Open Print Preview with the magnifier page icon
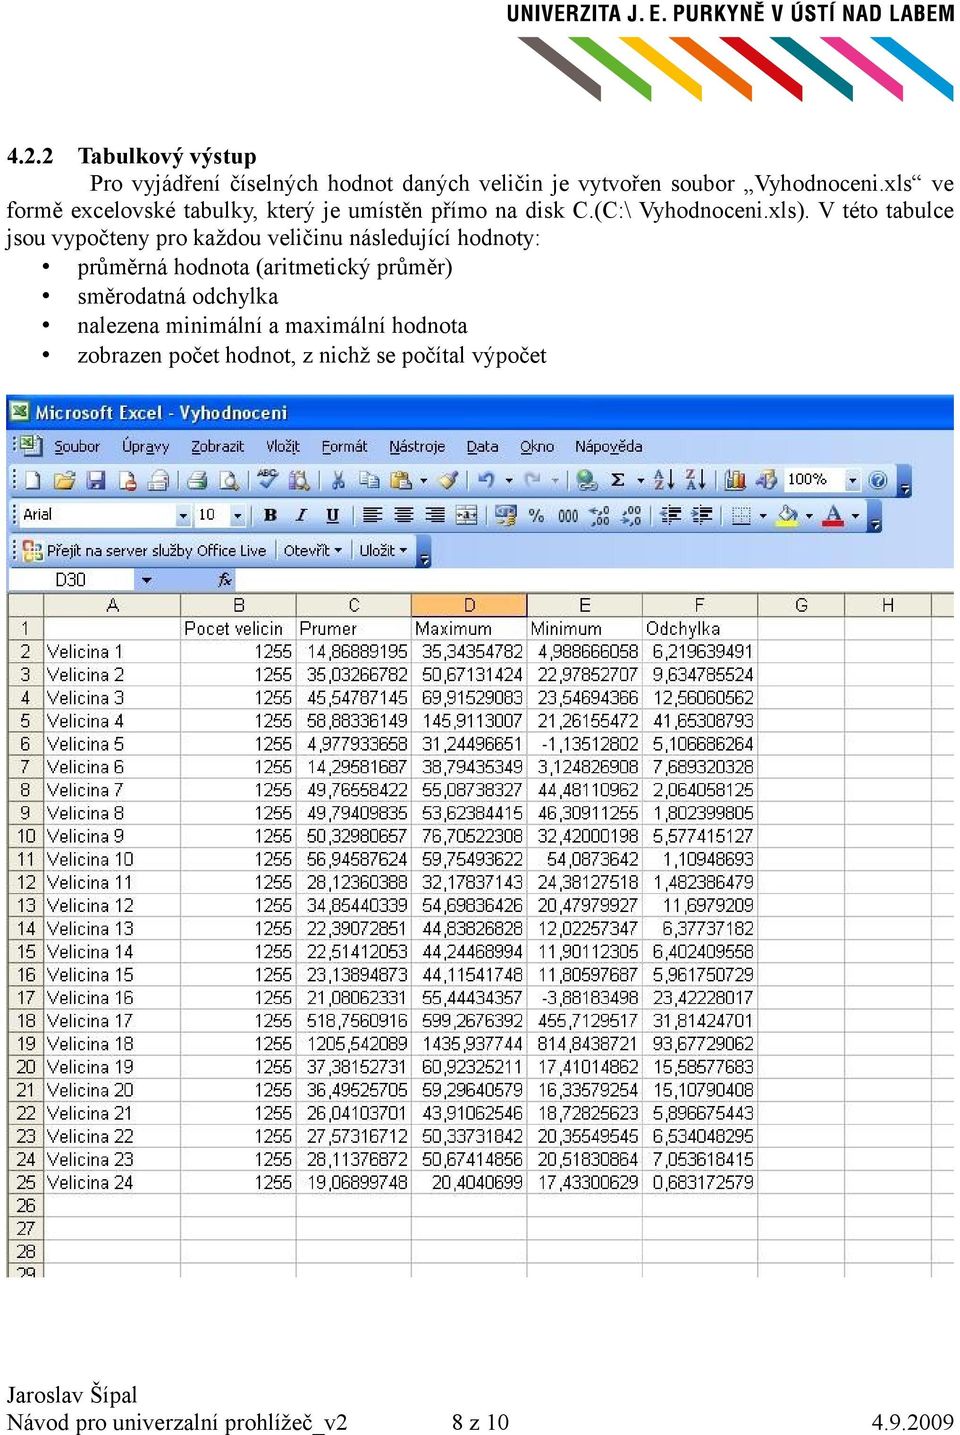Viewport: 960px width, 1435px height. point(229,481)
